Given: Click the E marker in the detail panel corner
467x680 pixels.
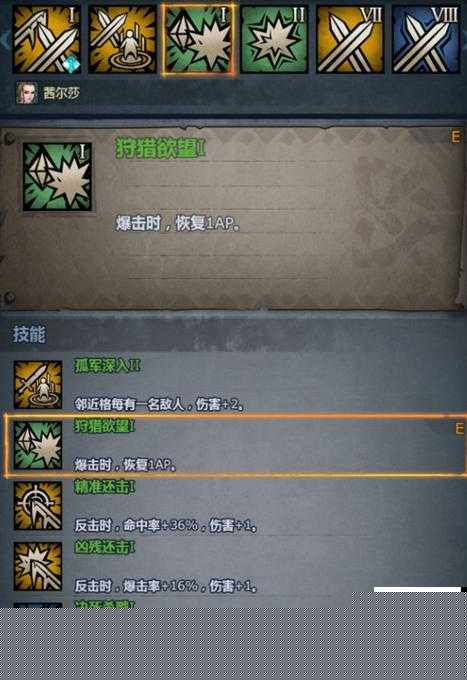Looking at the screenshot, I should [x=456, y=137].
